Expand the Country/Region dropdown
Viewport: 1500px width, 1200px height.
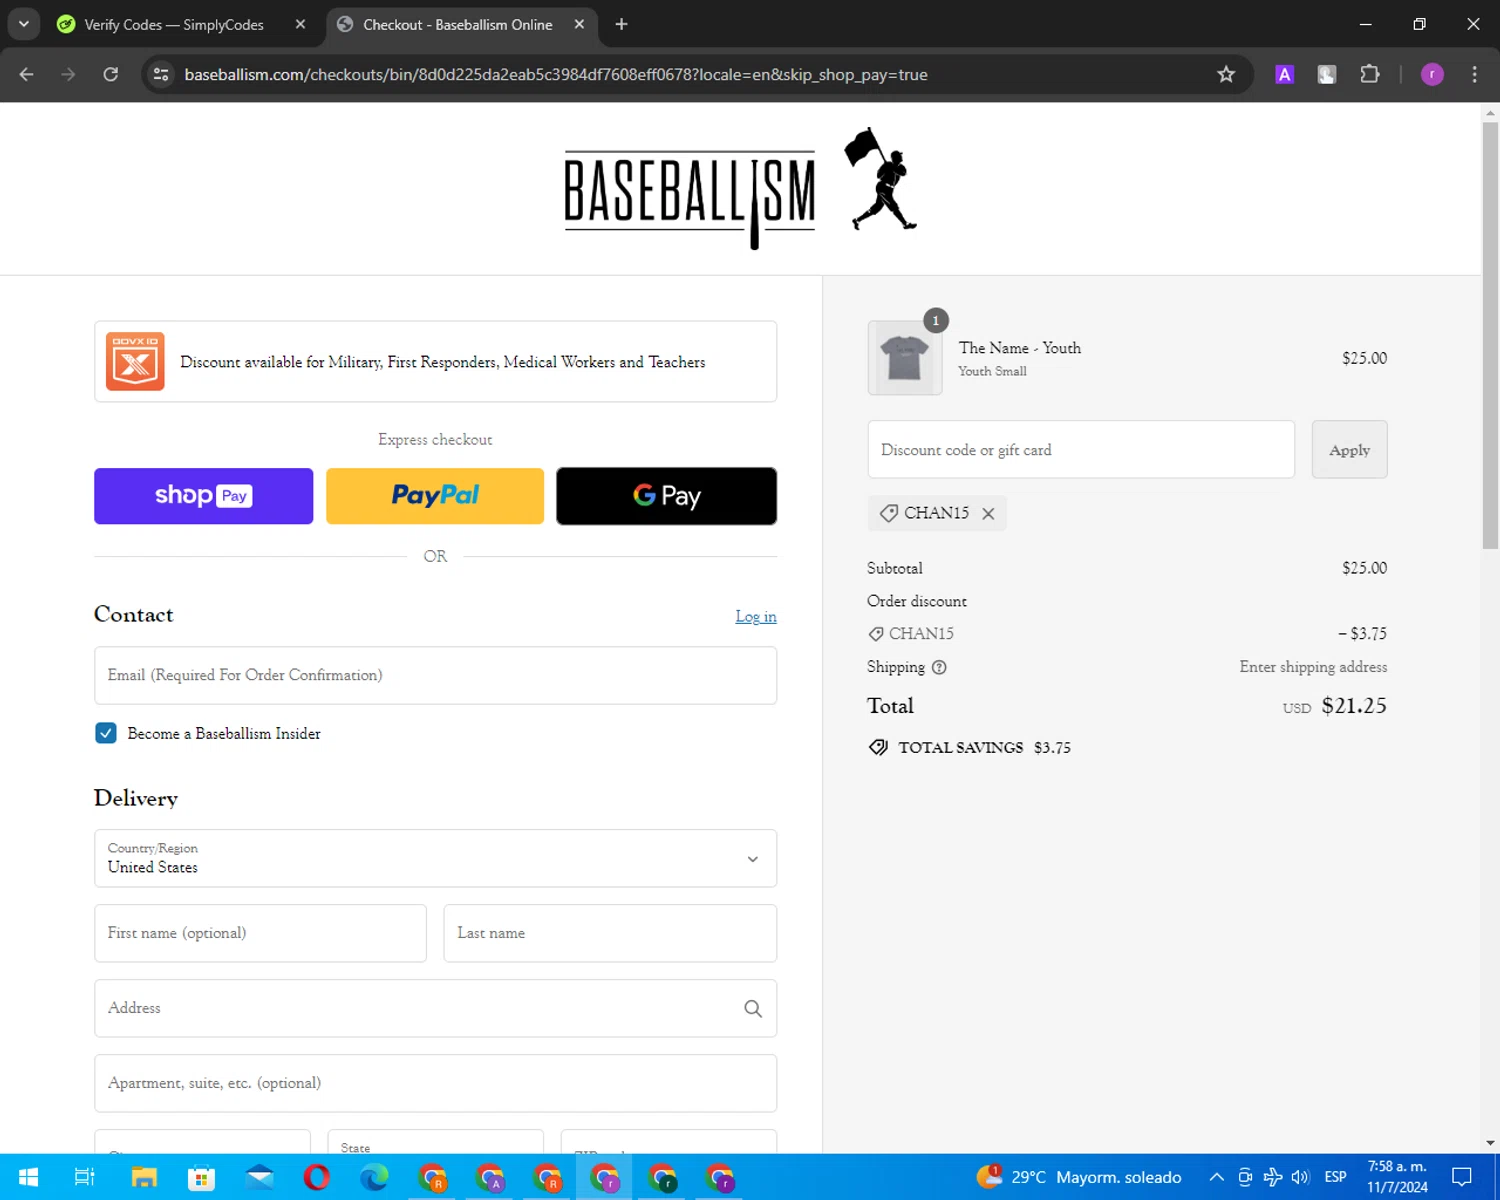pyautogui.click(x=435, y=858)
